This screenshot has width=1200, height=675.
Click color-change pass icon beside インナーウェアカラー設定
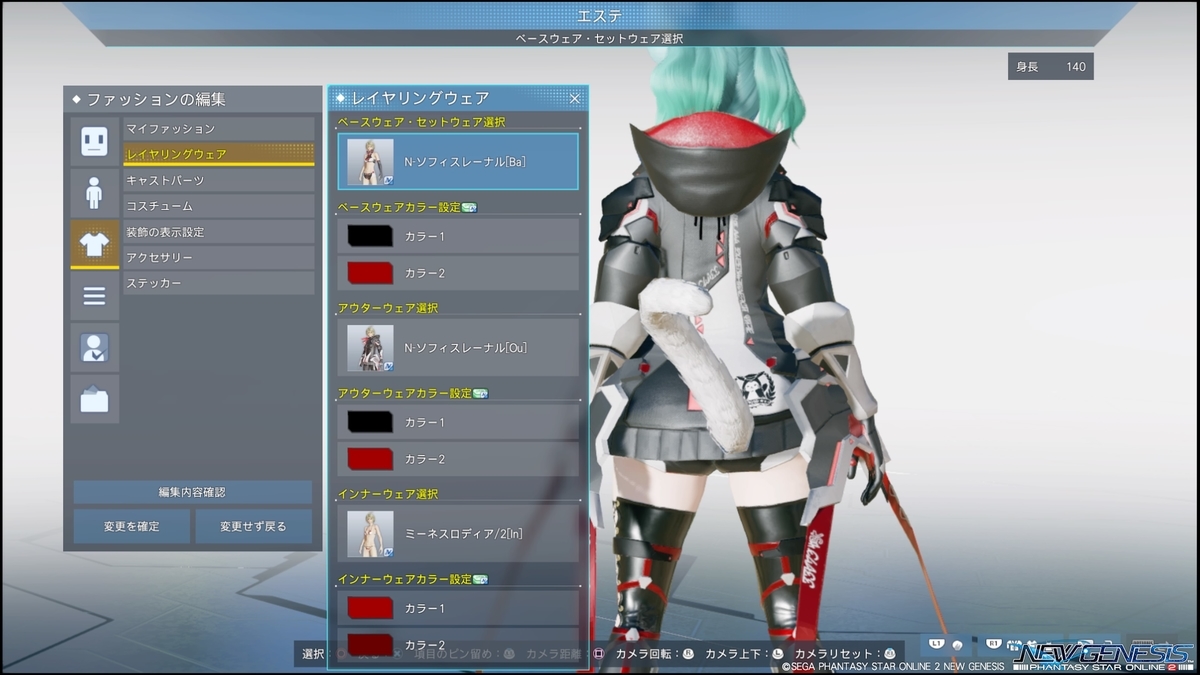pos(480,579)
